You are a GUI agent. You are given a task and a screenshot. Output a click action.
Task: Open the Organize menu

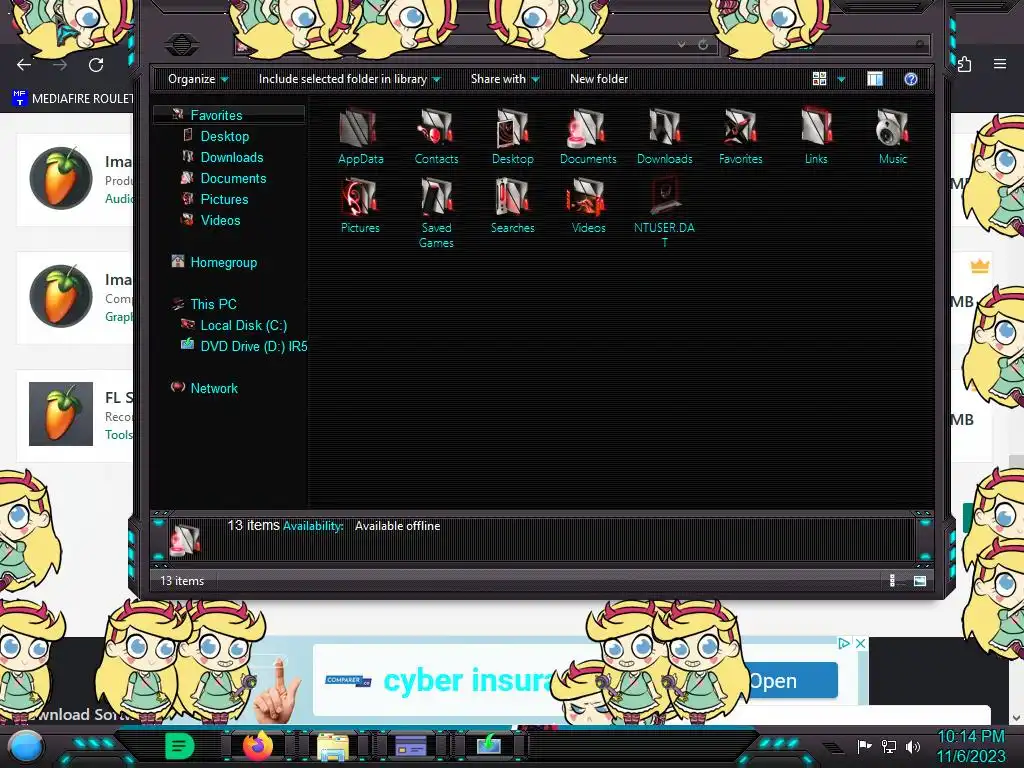[x=198, y=79]
